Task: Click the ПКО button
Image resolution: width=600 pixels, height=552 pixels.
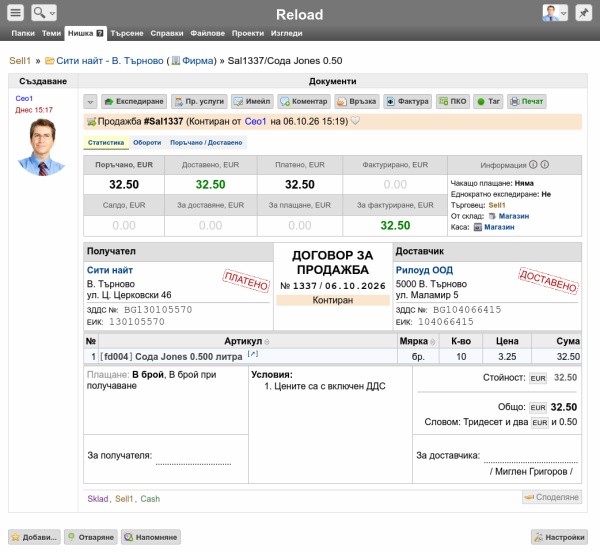Action: tap(453, 102)
